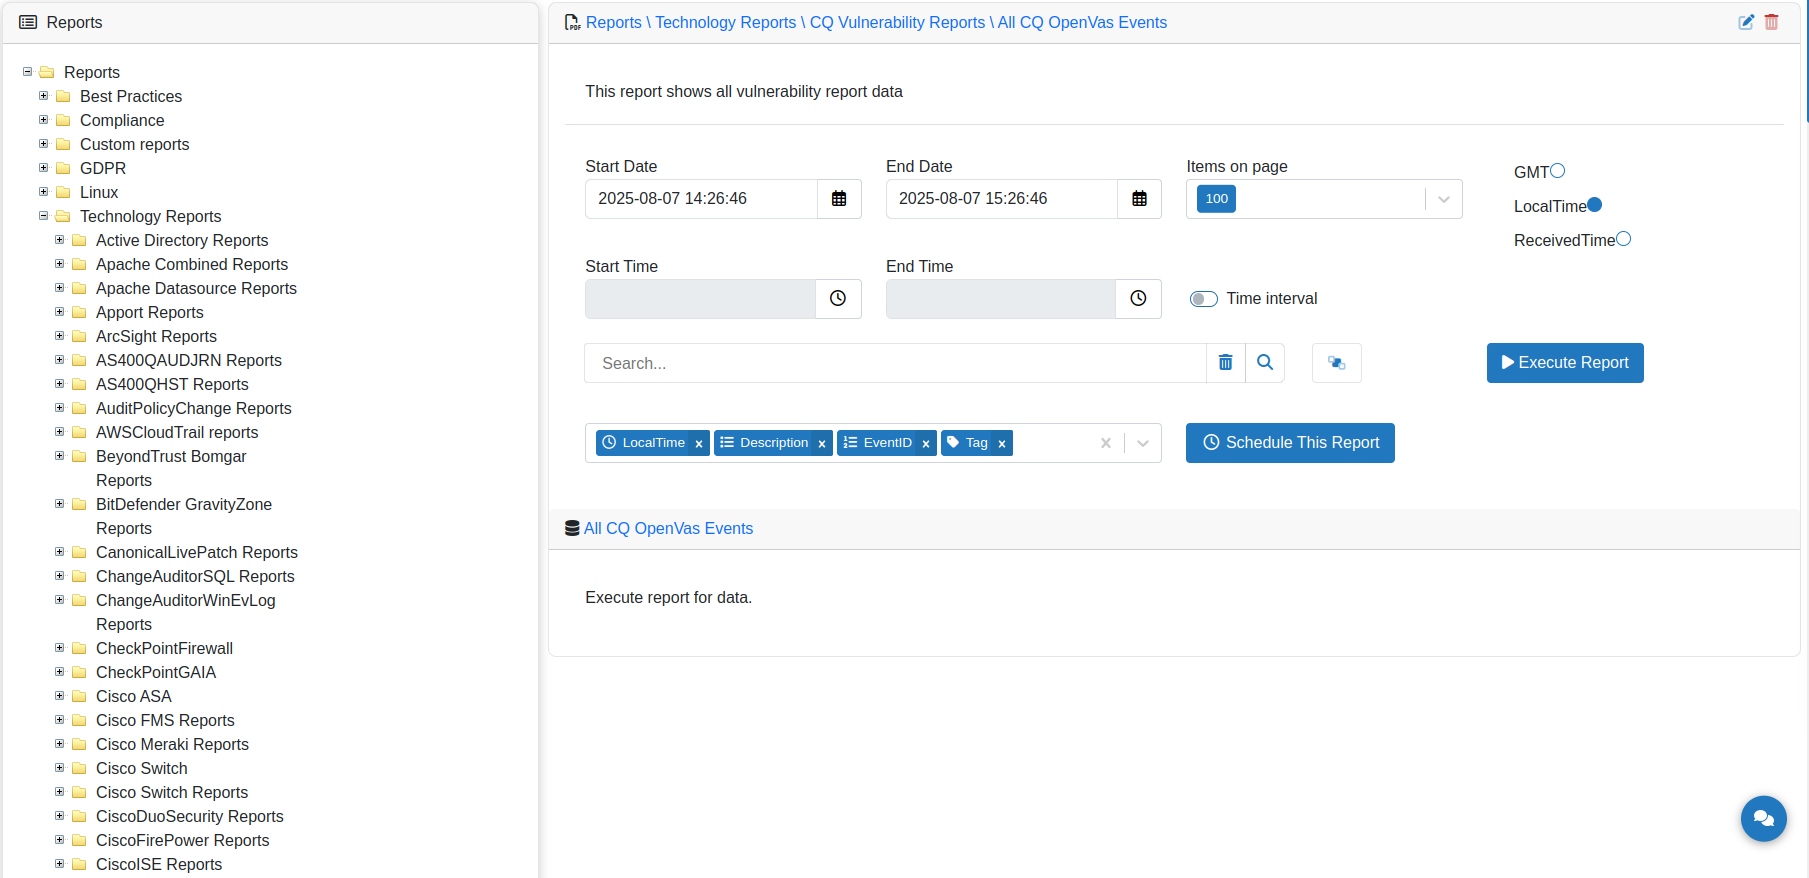This screenshot has height=878, width=1809.
Task: Expand the Best Practices folder
Action: click(43, 96)
